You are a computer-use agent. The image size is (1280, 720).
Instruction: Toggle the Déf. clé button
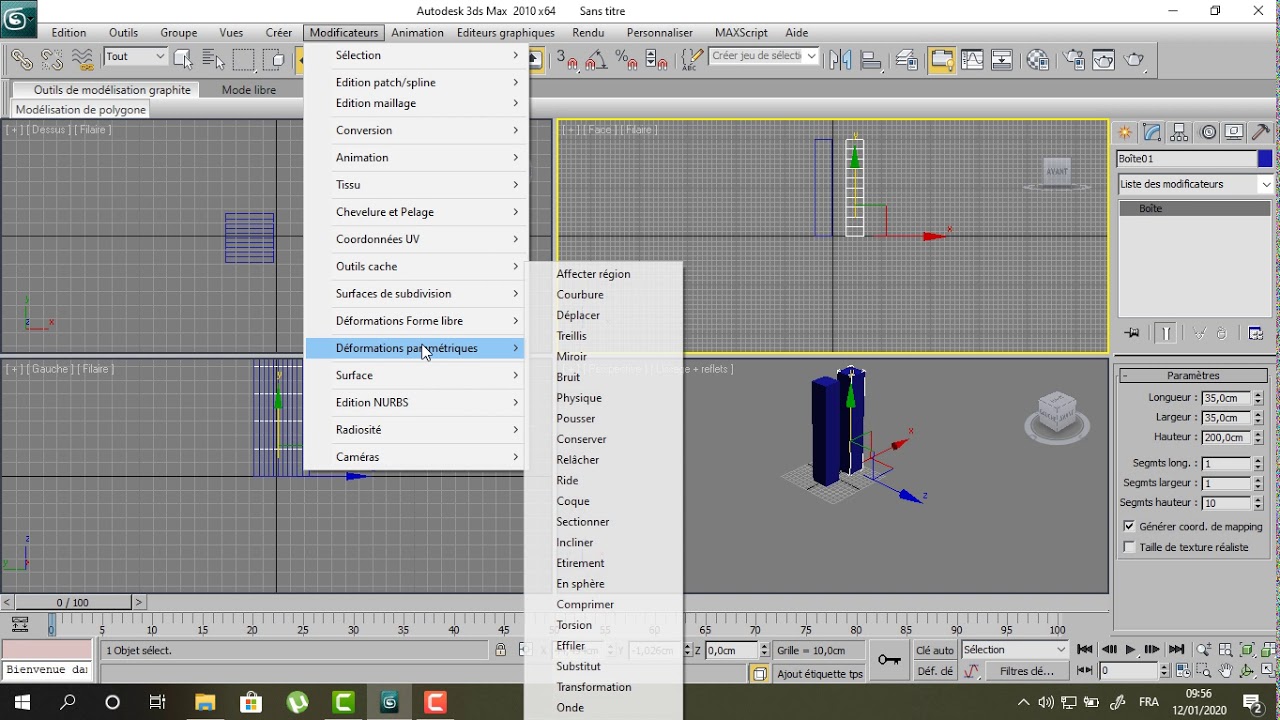point(935,671)
